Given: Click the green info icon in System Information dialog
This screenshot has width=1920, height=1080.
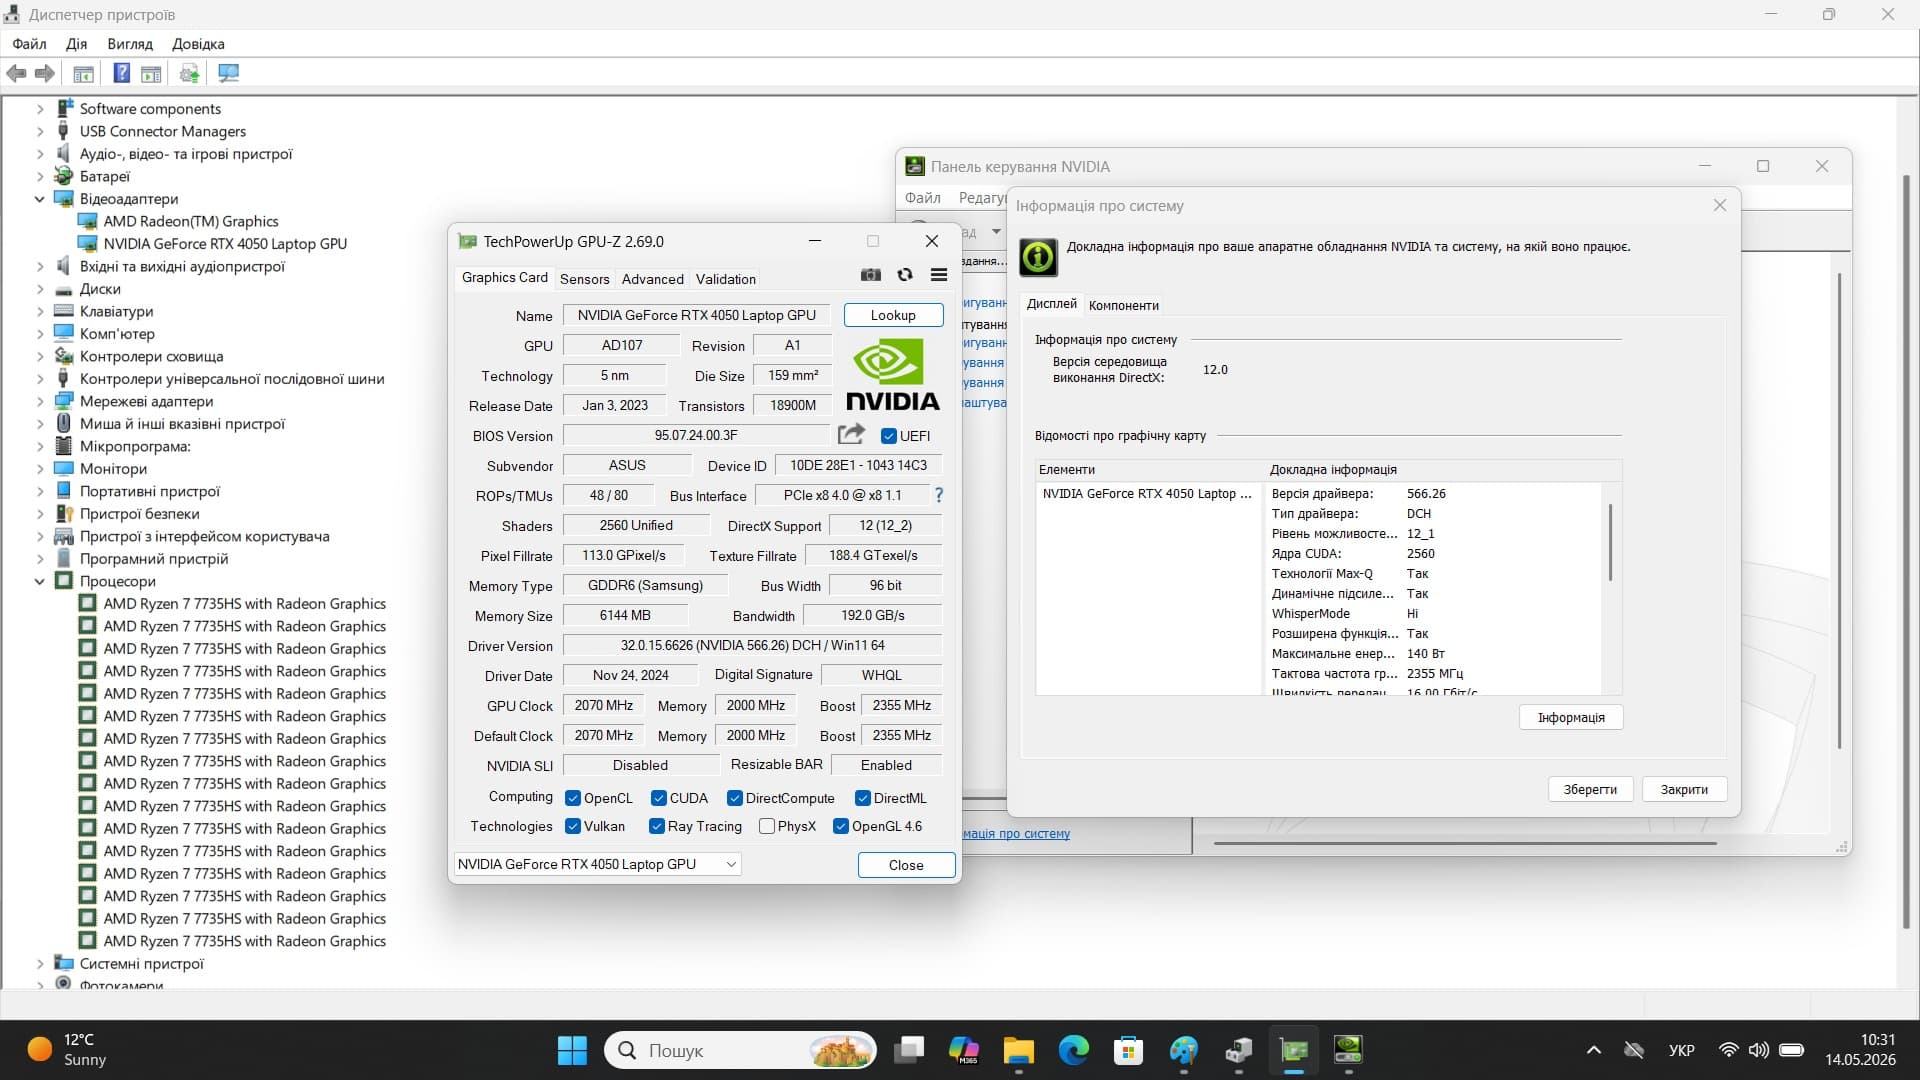Looking at the screenshot, I should 1038,257.
